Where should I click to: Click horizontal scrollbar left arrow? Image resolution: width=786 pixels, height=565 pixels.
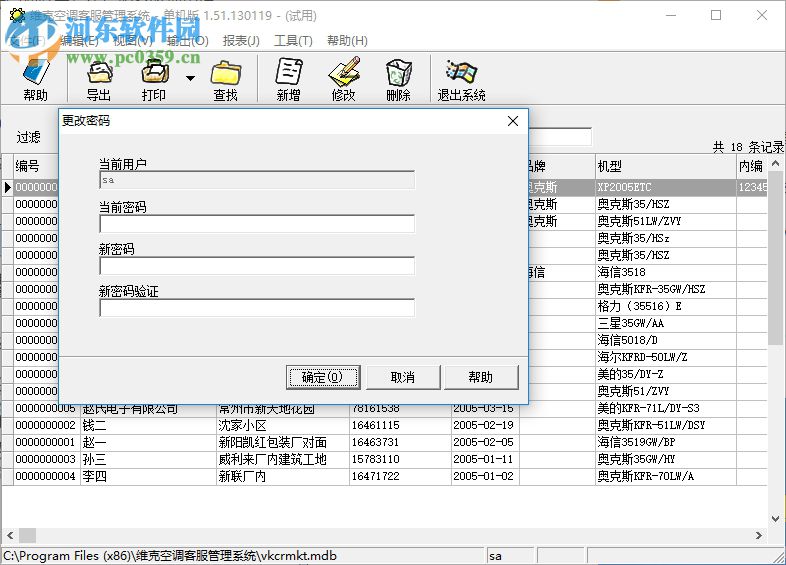tap(10, 535)
